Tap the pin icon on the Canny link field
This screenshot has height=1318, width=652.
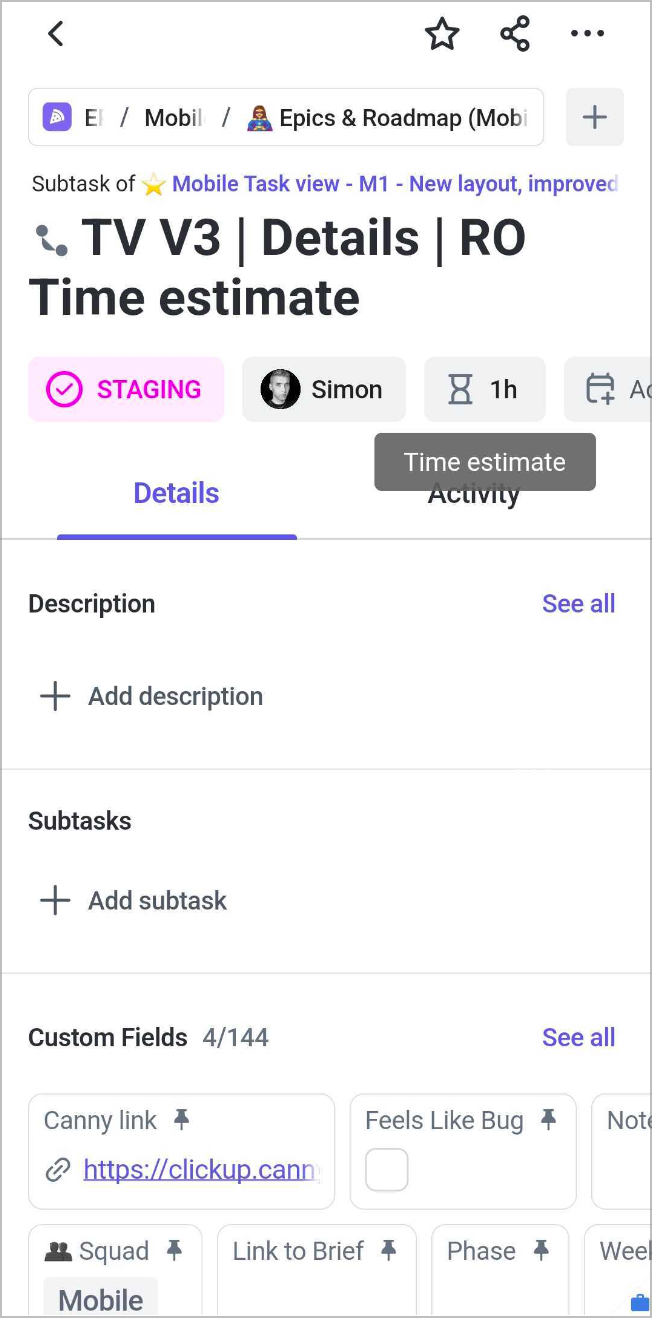coord(181,1120)
